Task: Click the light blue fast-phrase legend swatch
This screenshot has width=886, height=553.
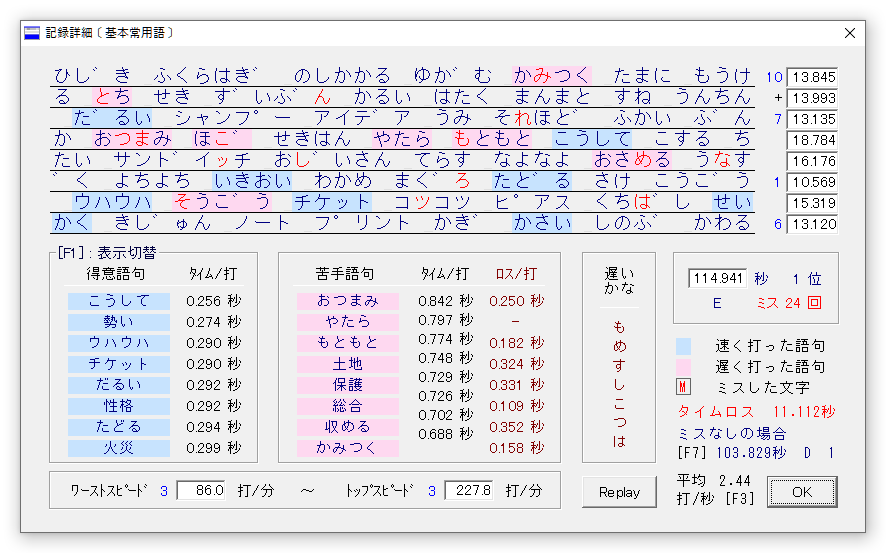Action: [683, 346]
